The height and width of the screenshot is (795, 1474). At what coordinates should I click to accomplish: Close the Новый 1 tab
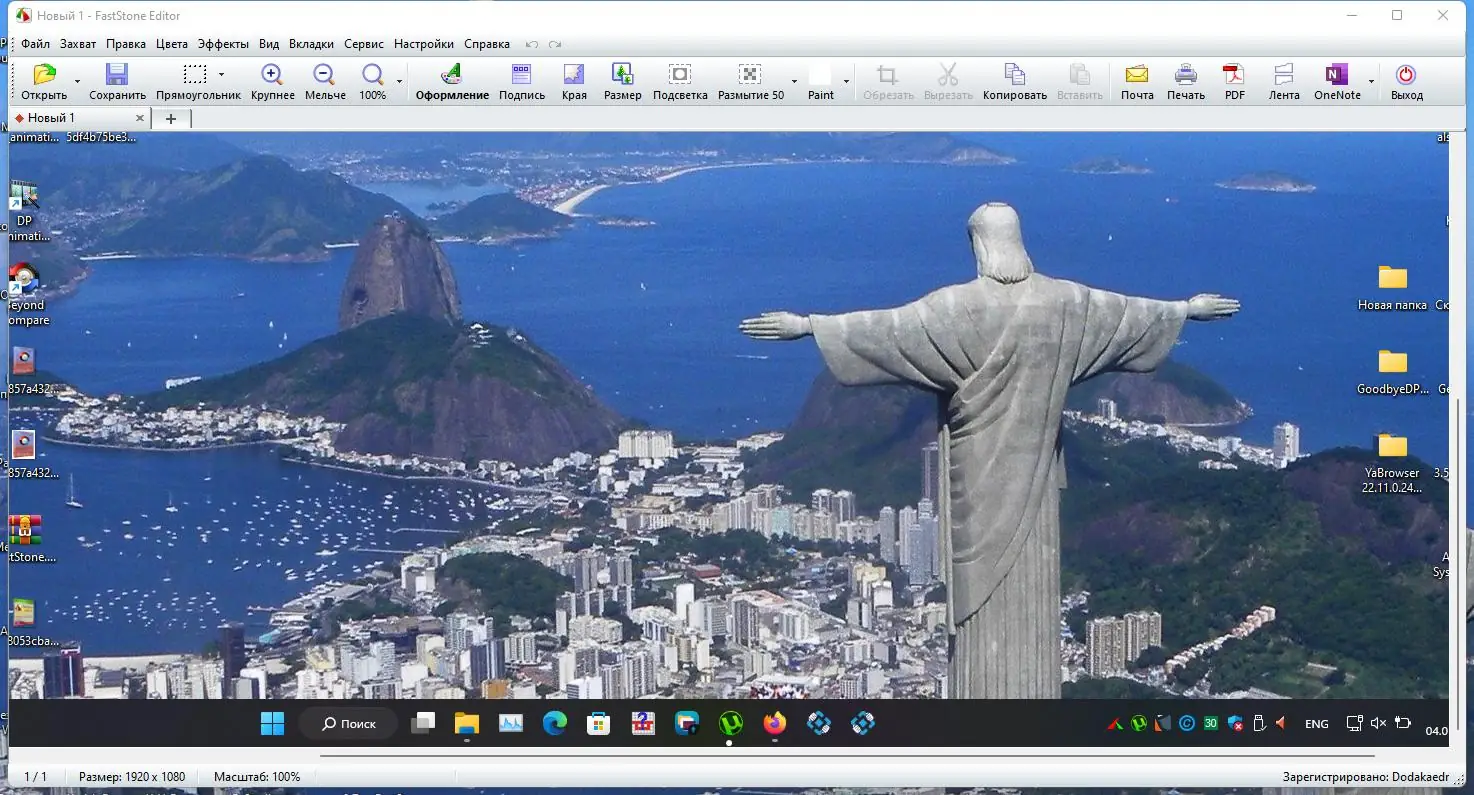tap(140, 118)
